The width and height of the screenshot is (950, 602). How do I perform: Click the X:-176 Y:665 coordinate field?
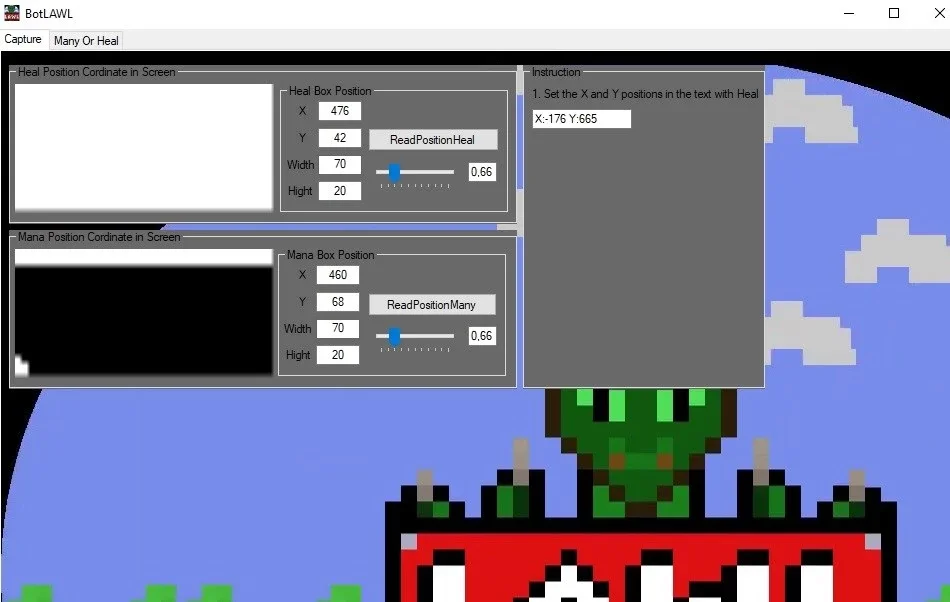point(581,119)
